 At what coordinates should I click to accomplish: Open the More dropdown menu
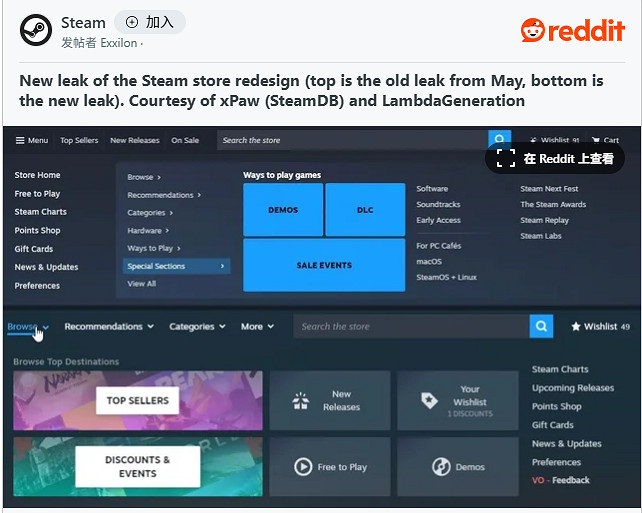[258, 326]
